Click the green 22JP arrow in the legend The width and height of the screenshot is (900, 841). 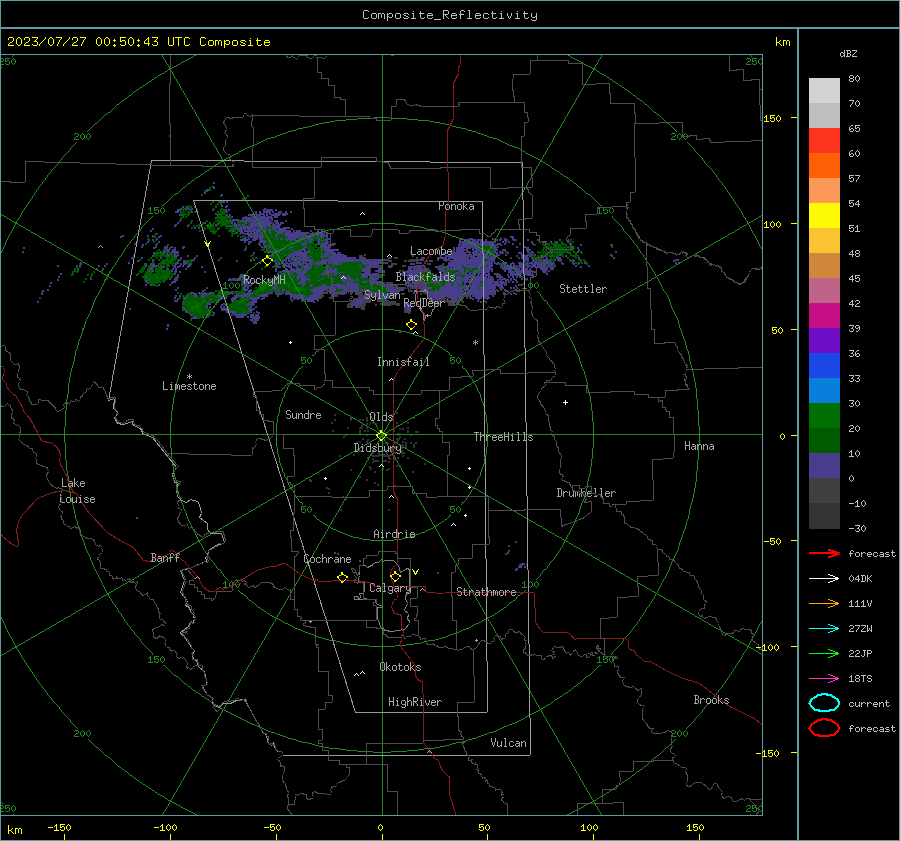coord(824,653)
